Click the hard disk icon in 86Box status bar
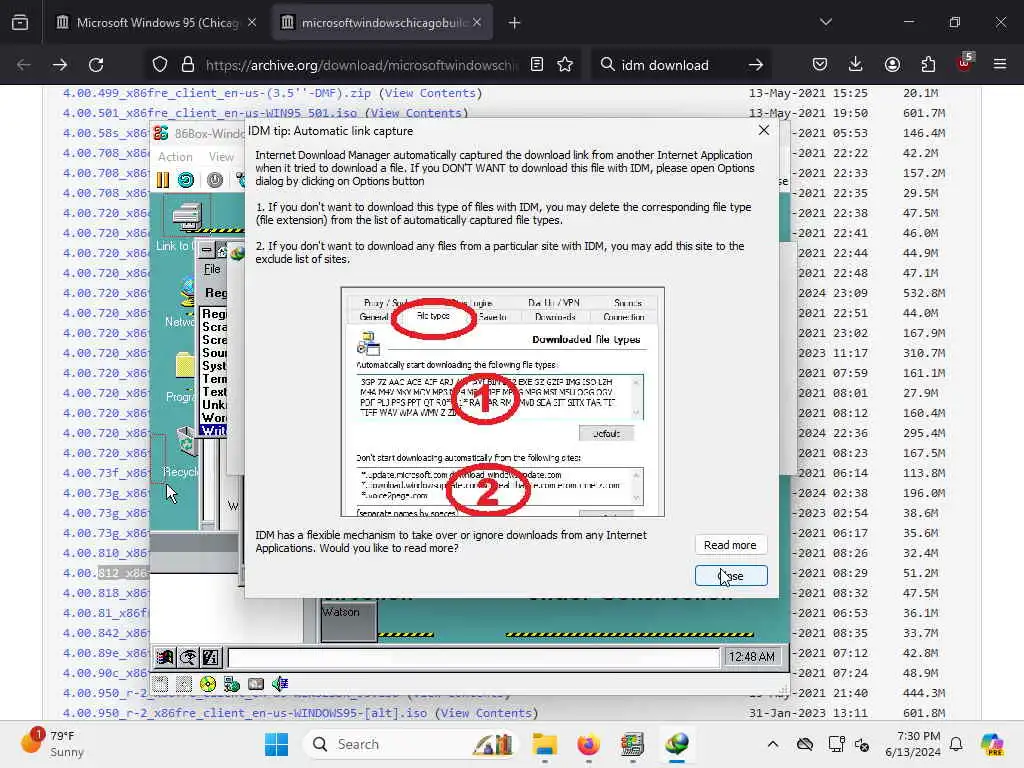This screenshot has height=768, width=1024. (x=256, y=684)
